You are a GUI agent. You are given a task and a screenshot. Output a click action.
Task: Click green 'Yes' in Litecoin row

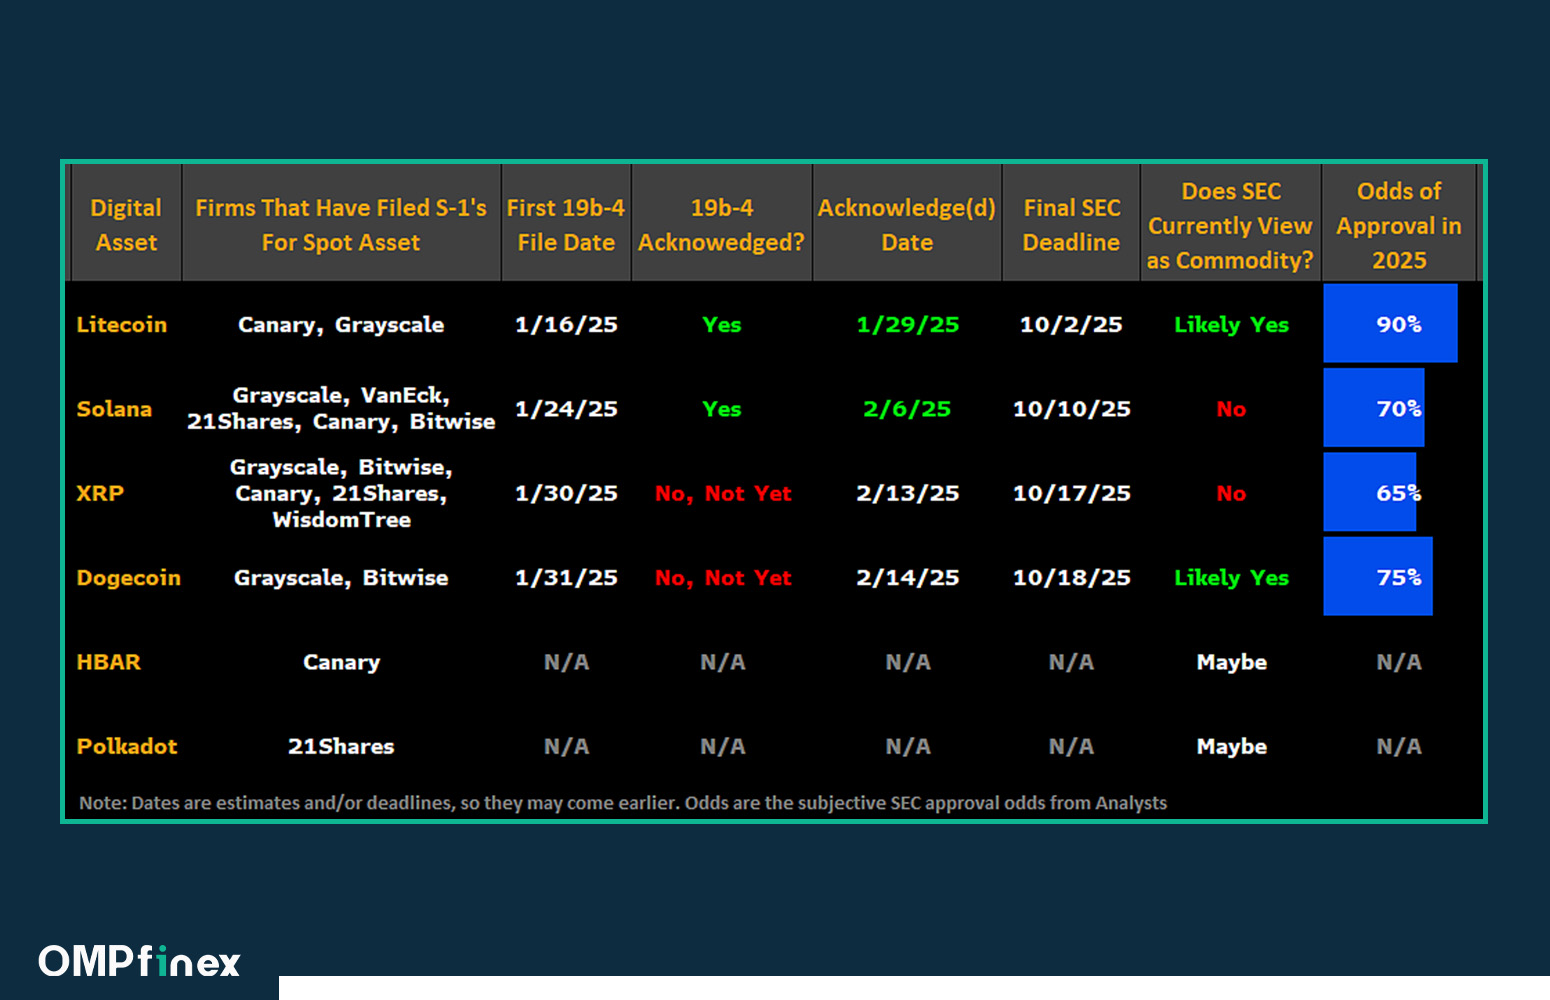point(722,324)
